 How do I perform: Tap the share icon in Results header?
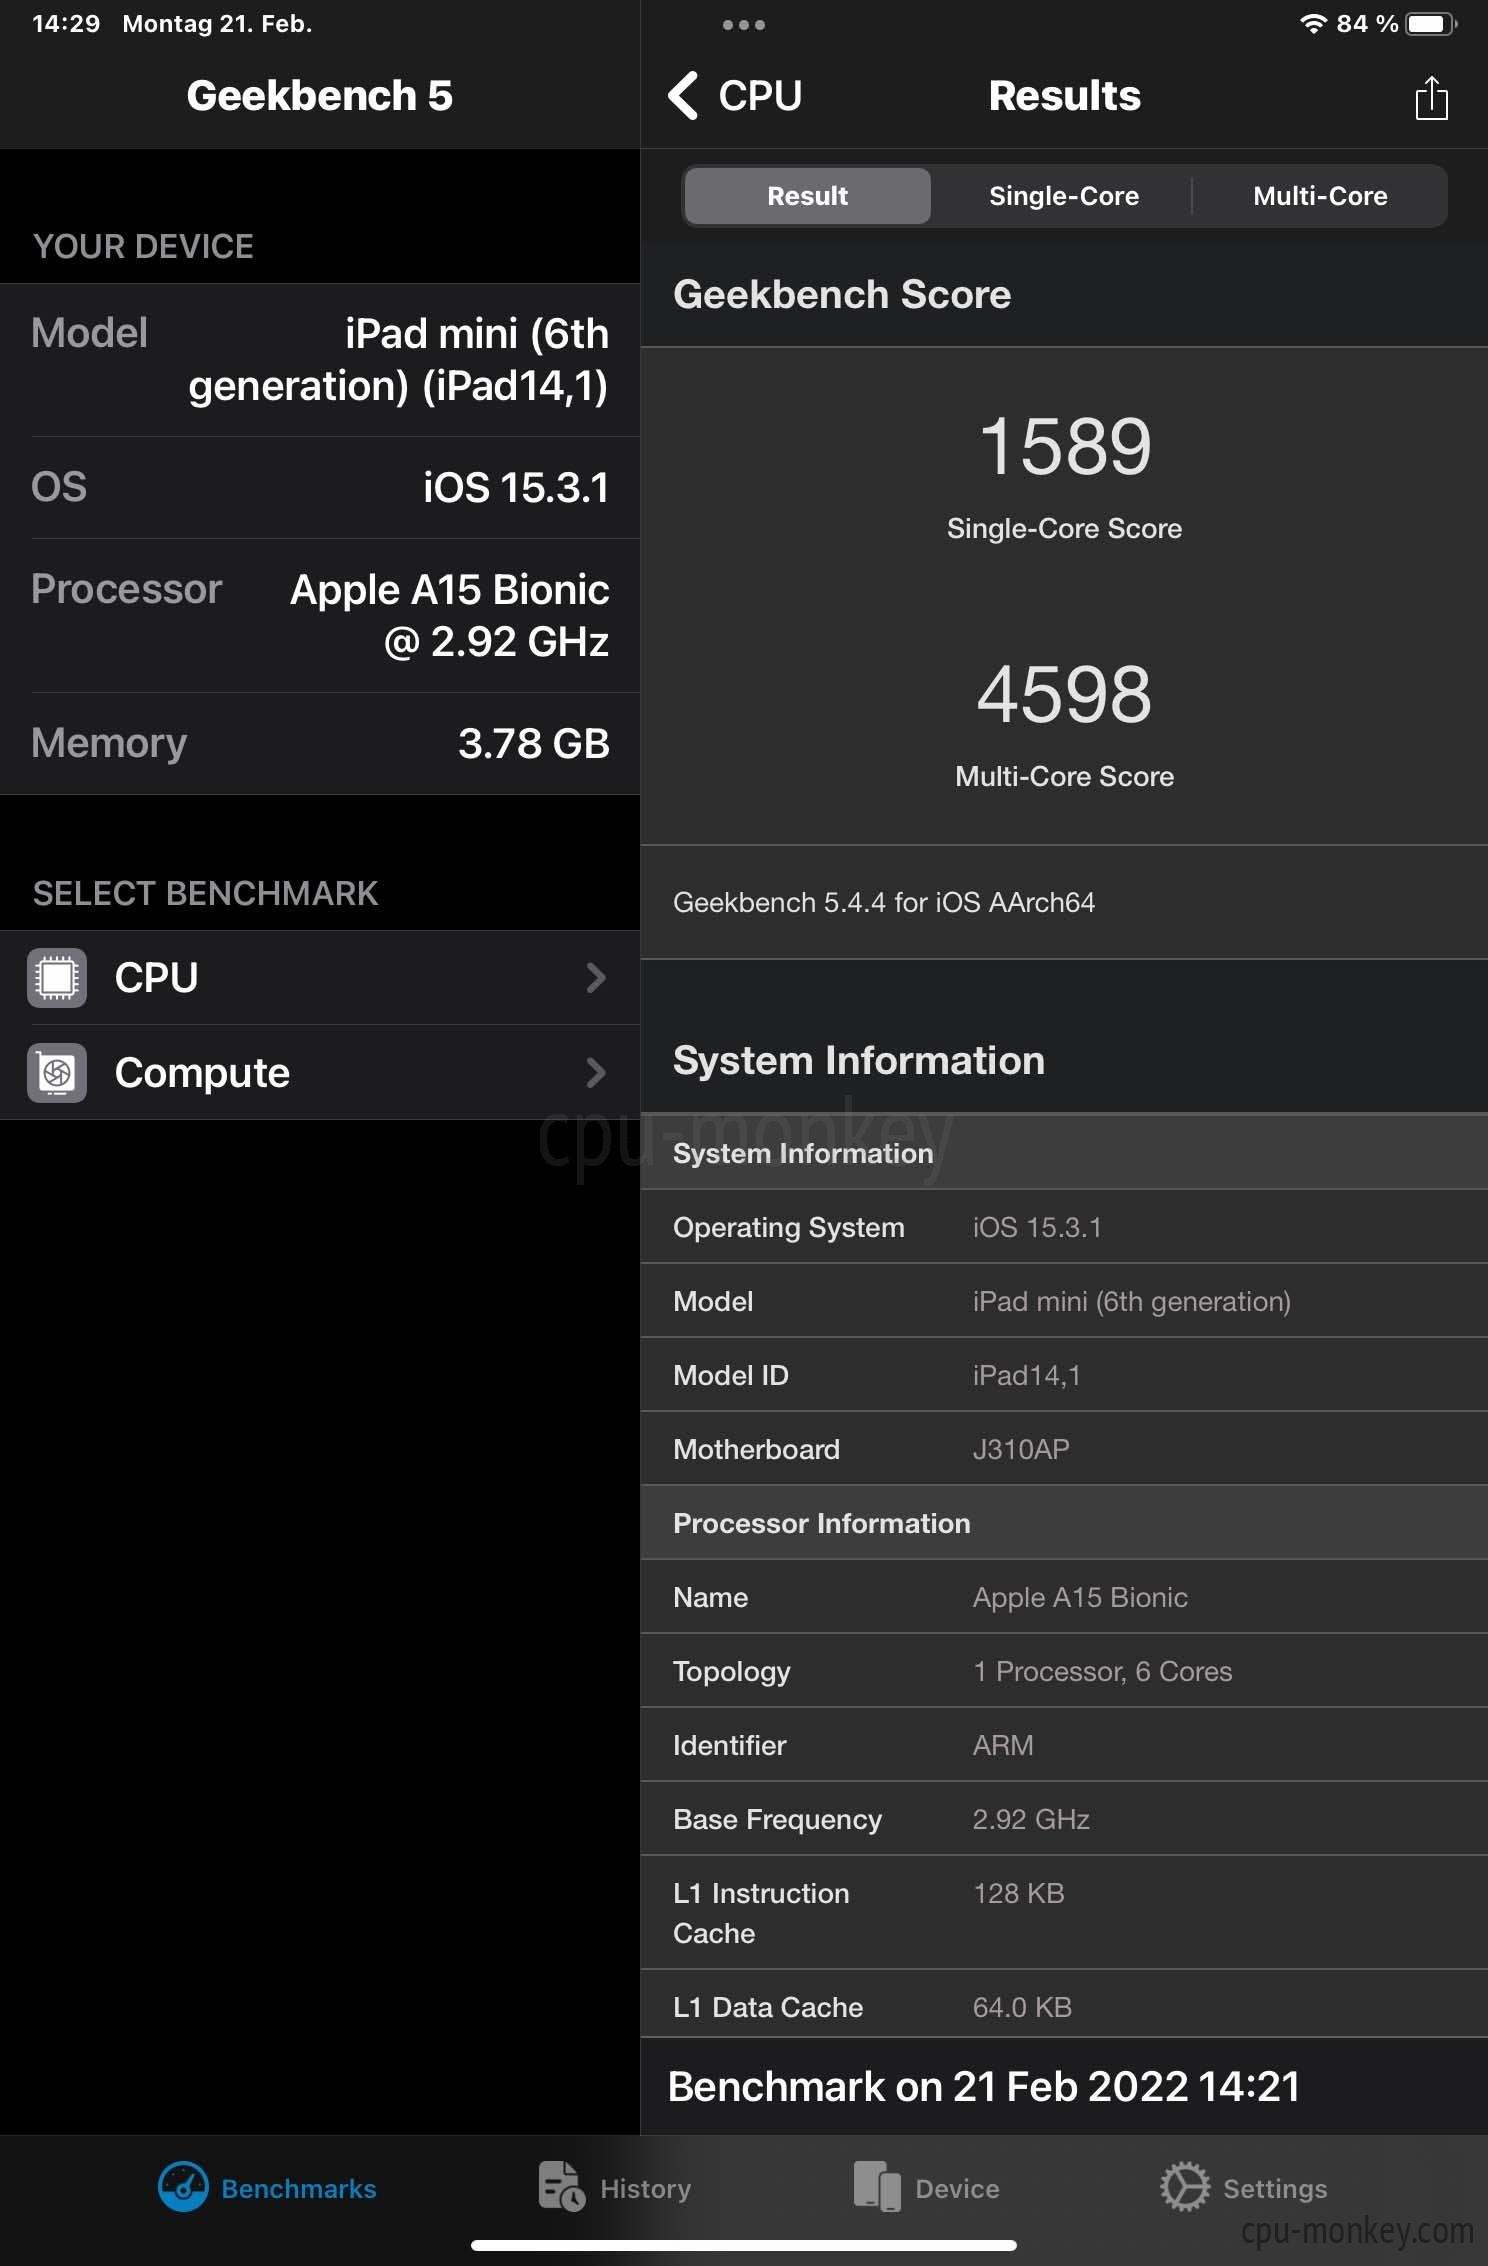[x=1431, y=98]
